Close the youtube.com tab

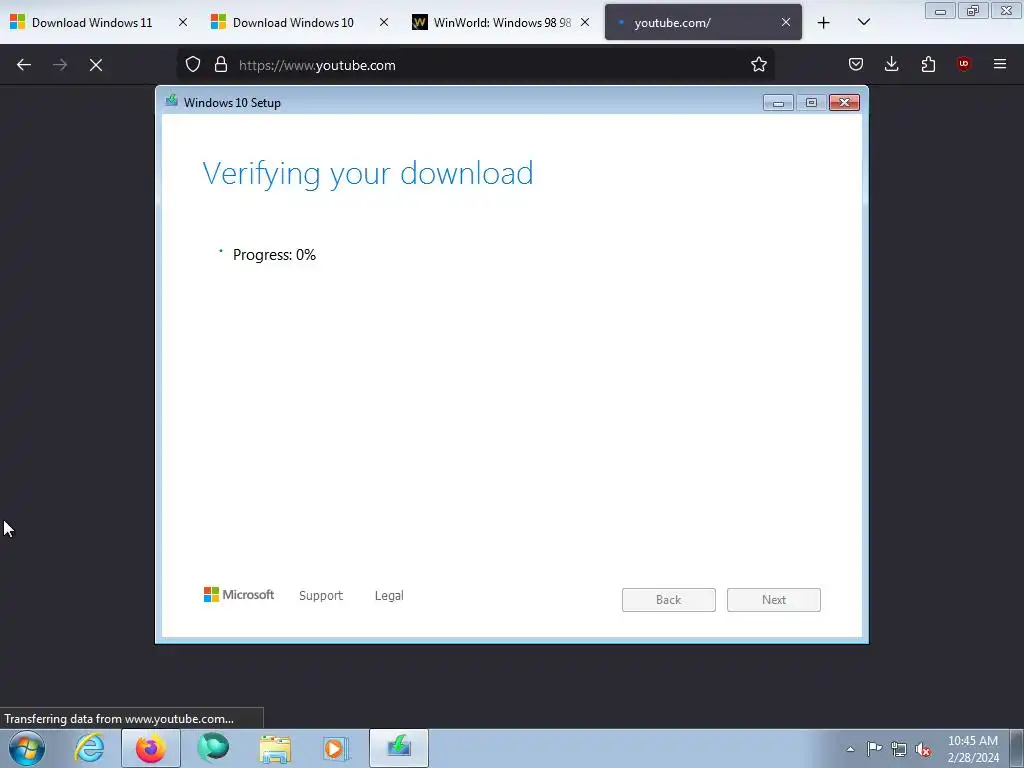(x=786, y=22)
